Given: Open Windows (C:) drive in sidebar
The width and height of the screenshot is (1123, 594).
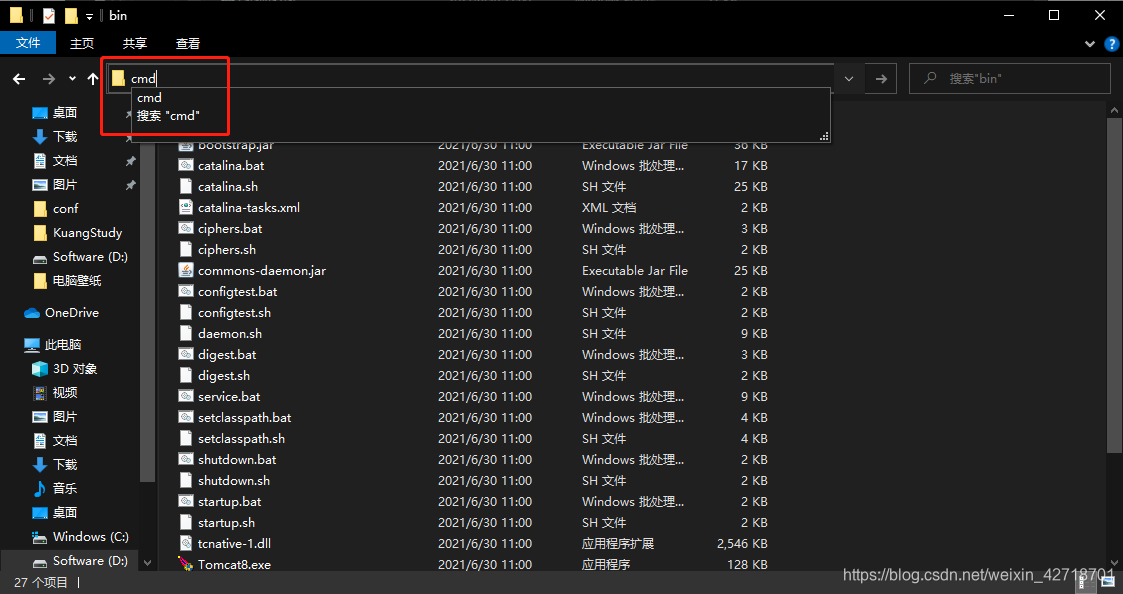Looking at the screenshot, I should (x=80, y=537).
